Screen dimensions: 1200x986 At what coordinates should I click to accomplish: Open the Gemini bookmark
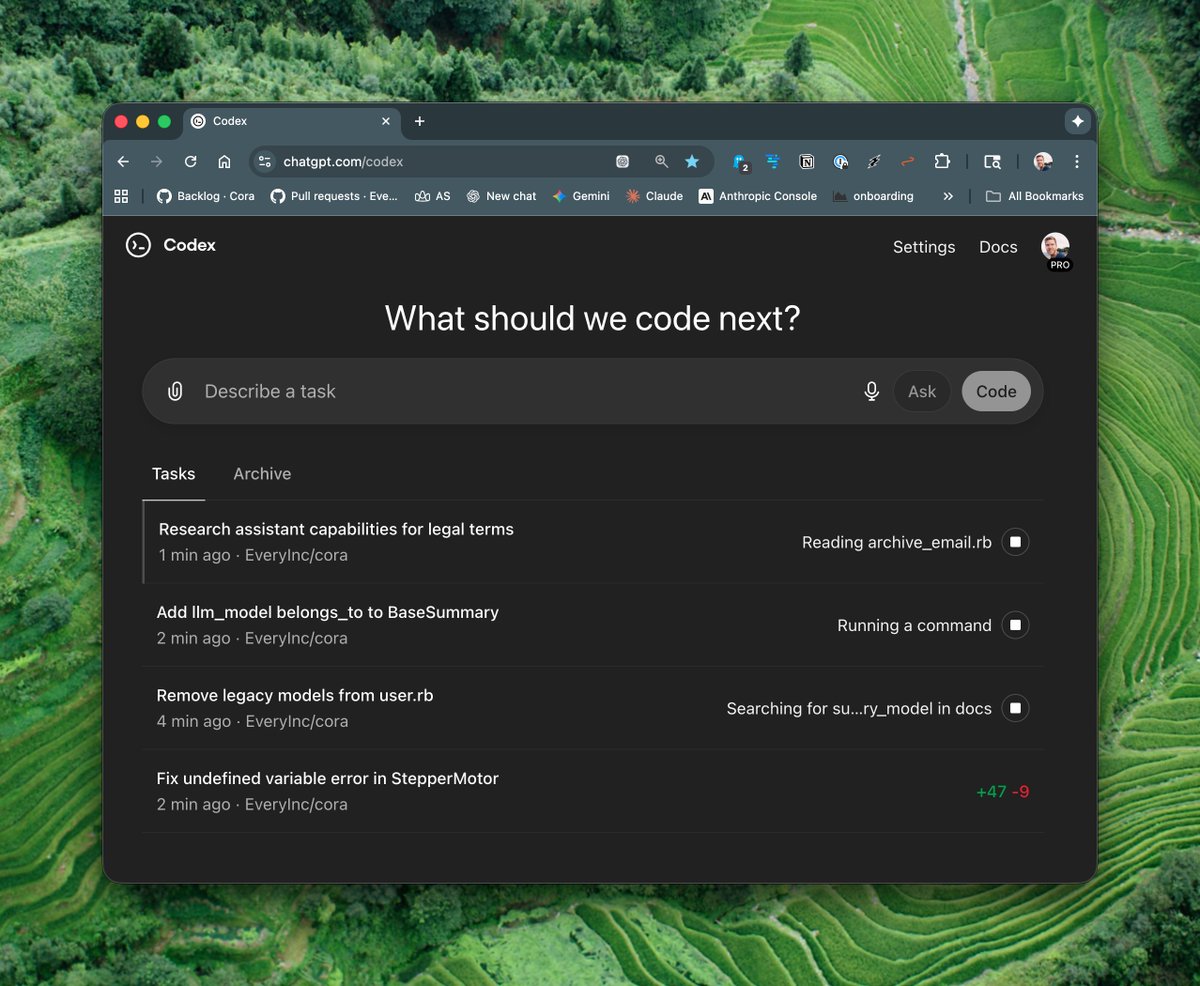581,196
